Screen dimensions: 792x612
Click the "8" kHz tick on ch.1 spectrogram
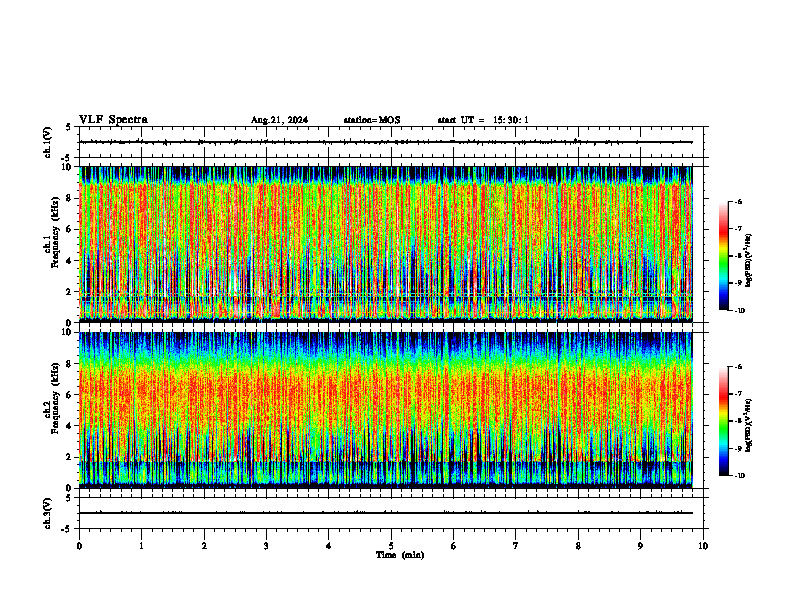tap(69, 198)
